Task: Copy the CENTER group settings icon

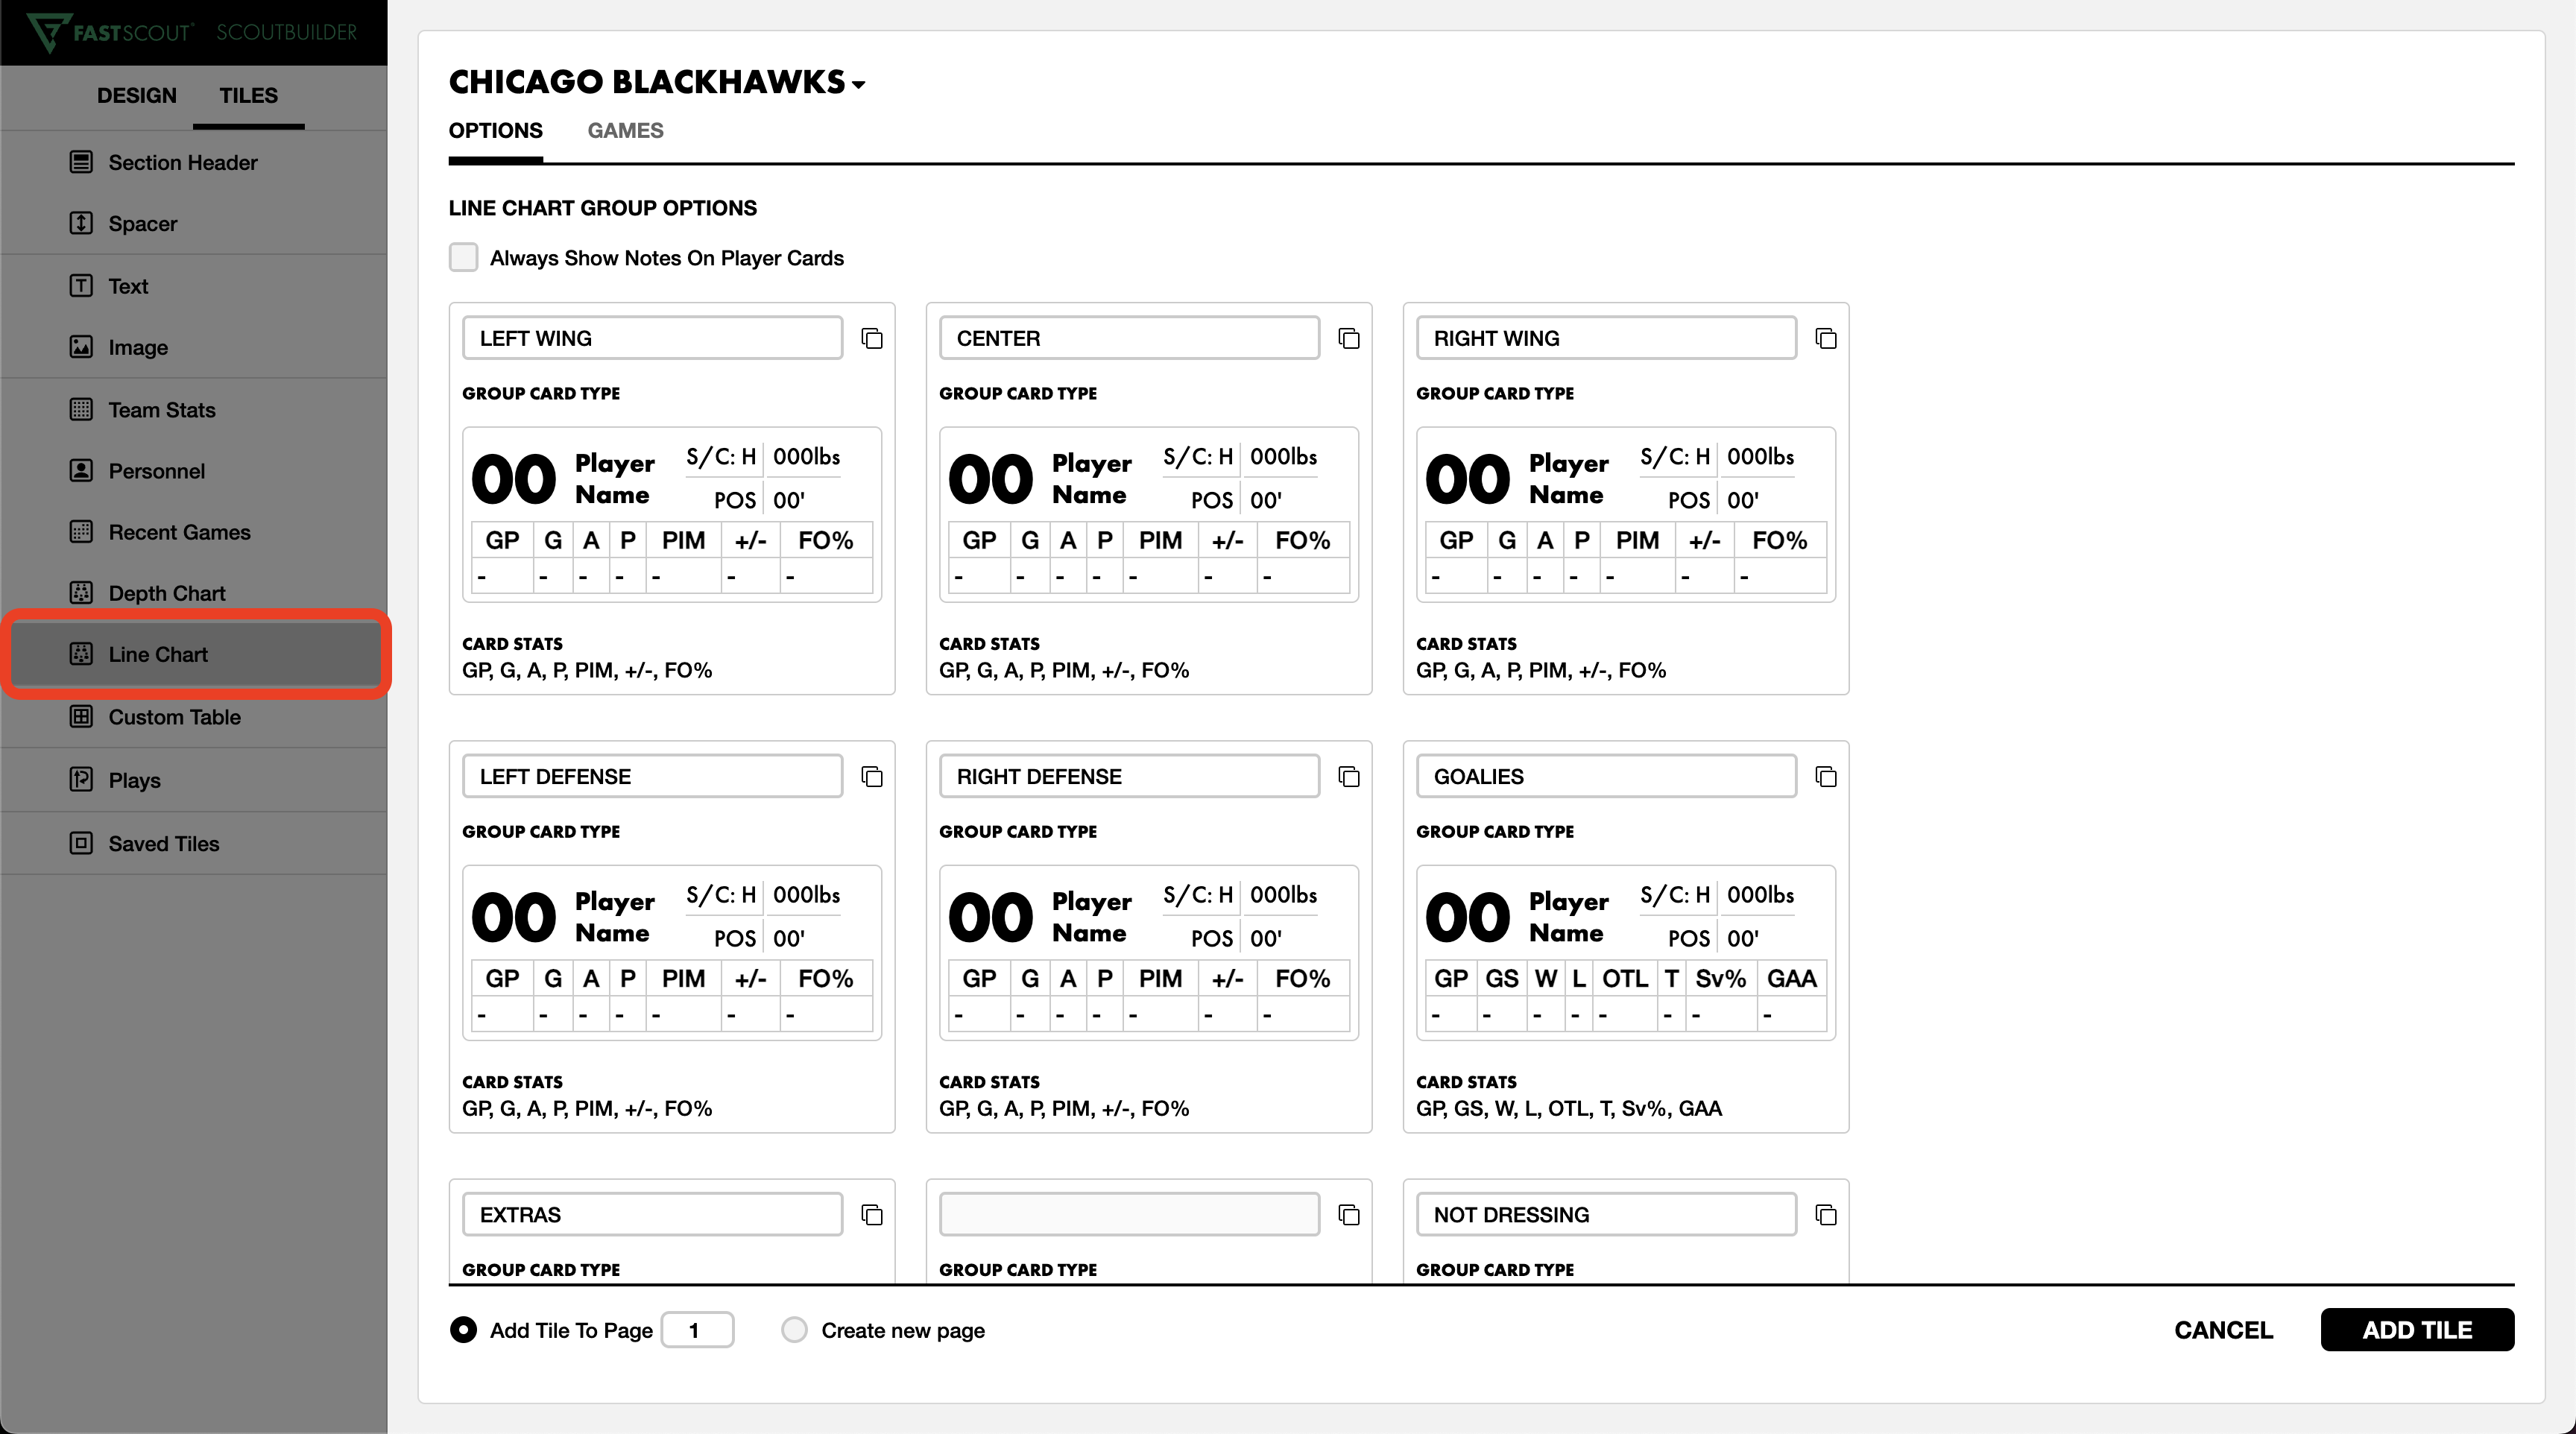Action: [x=1349, y=339]
